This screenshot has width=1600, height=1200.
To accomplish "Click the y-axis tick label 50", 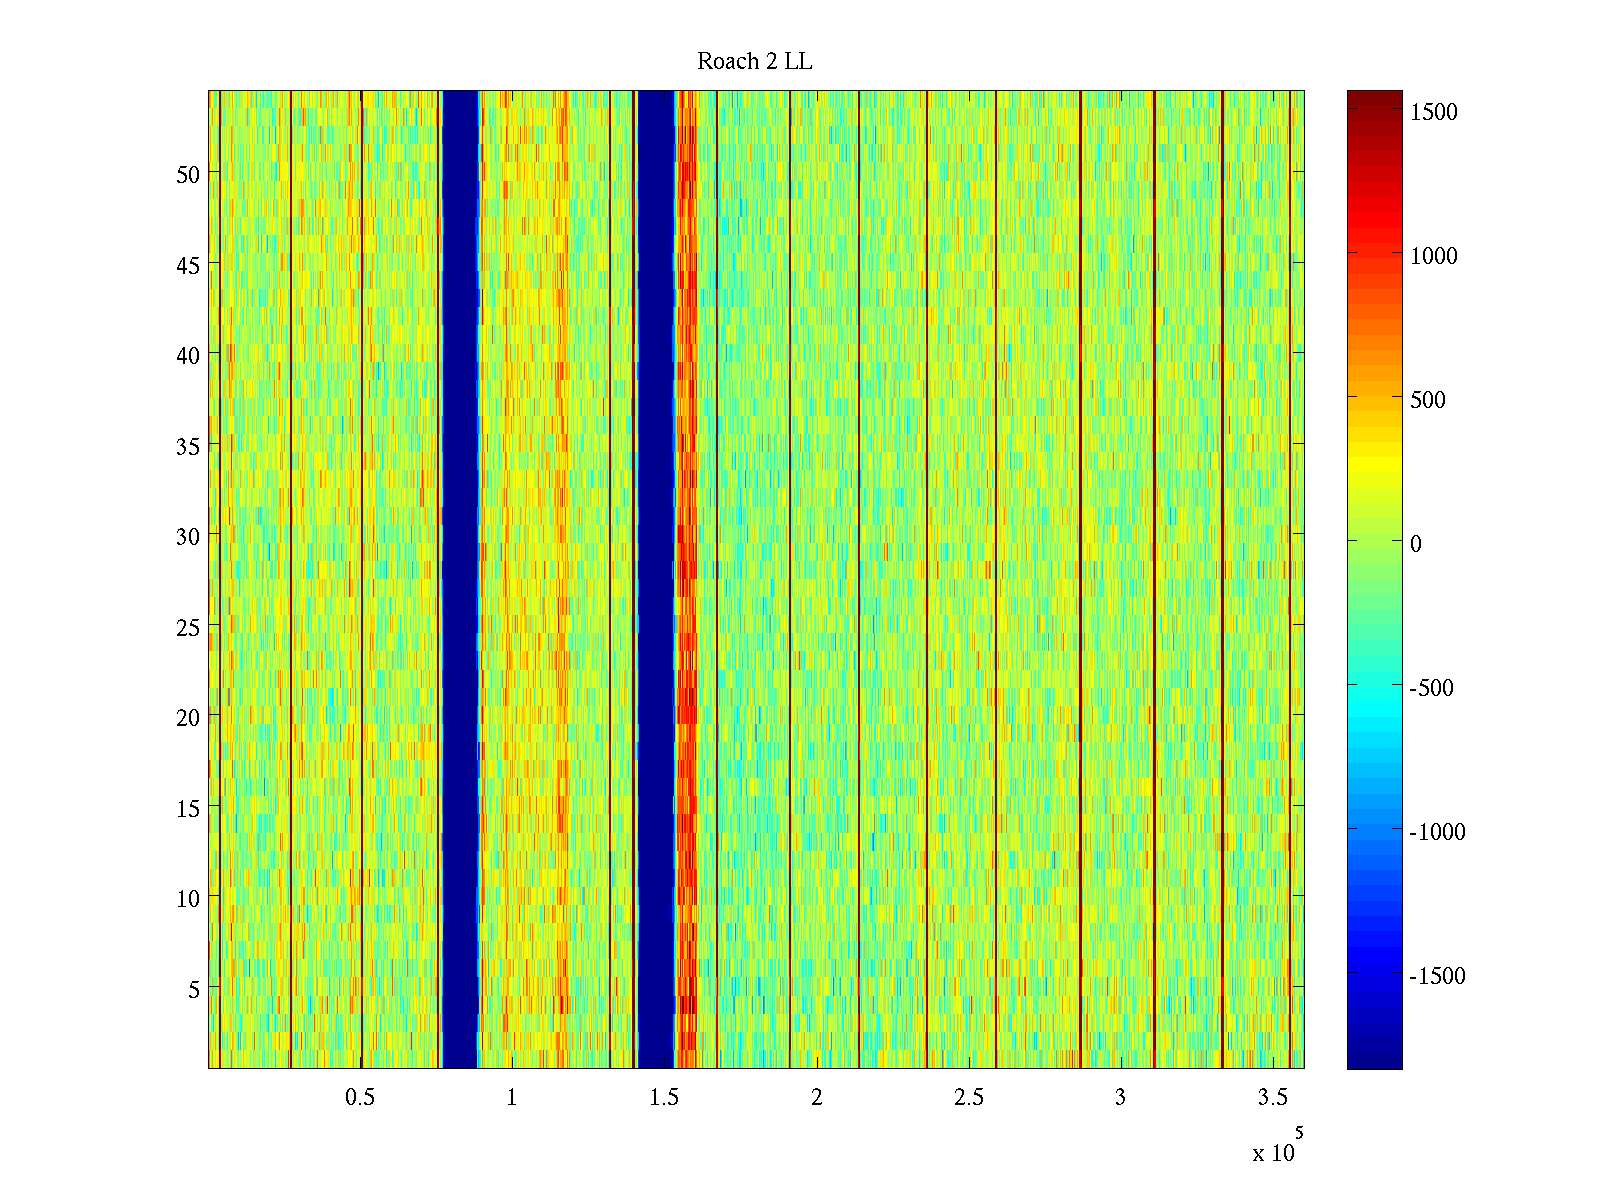I will click(188, 175).
